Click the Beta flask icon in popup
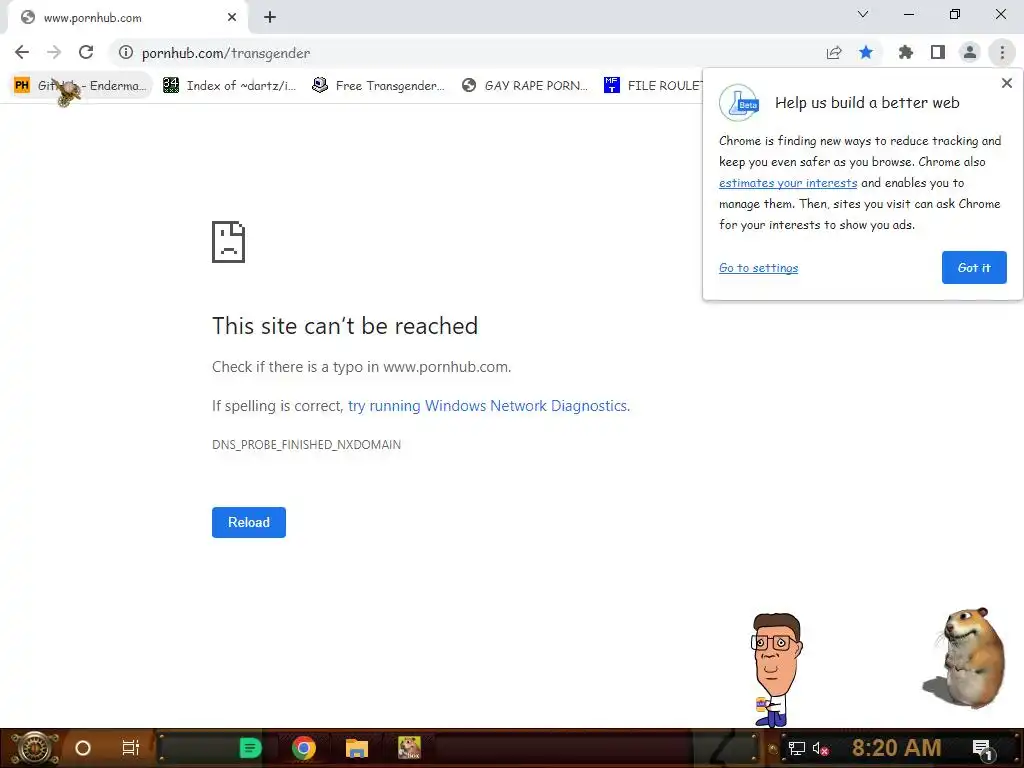 739,103
